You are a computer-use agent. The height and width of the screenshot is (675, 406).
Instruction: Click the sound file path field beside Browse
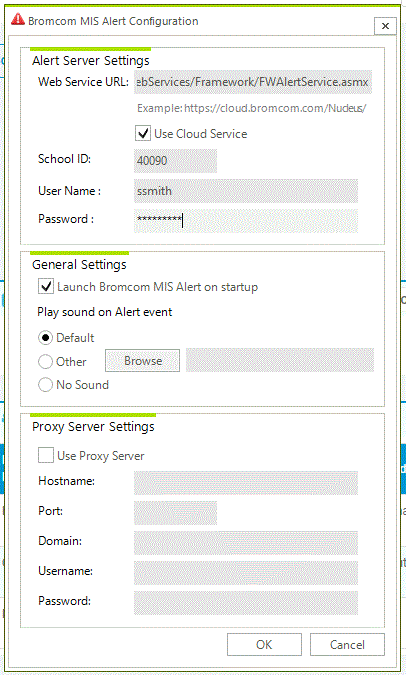(280, 360)
